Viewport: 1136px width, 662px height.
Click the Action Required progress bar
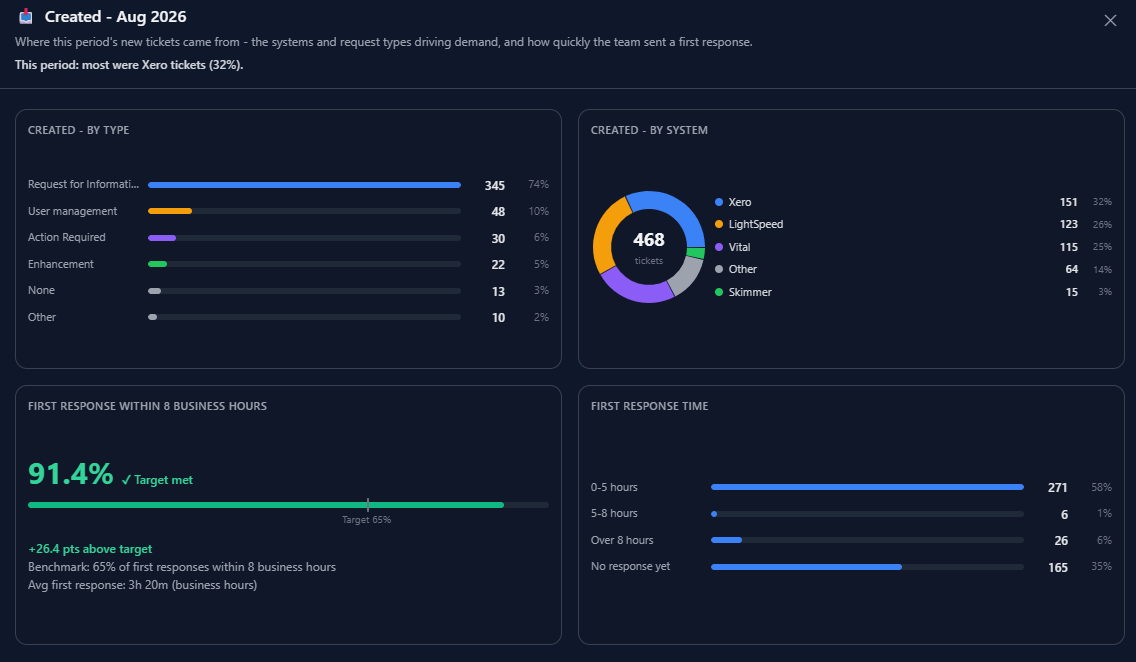tap(304, 238)
